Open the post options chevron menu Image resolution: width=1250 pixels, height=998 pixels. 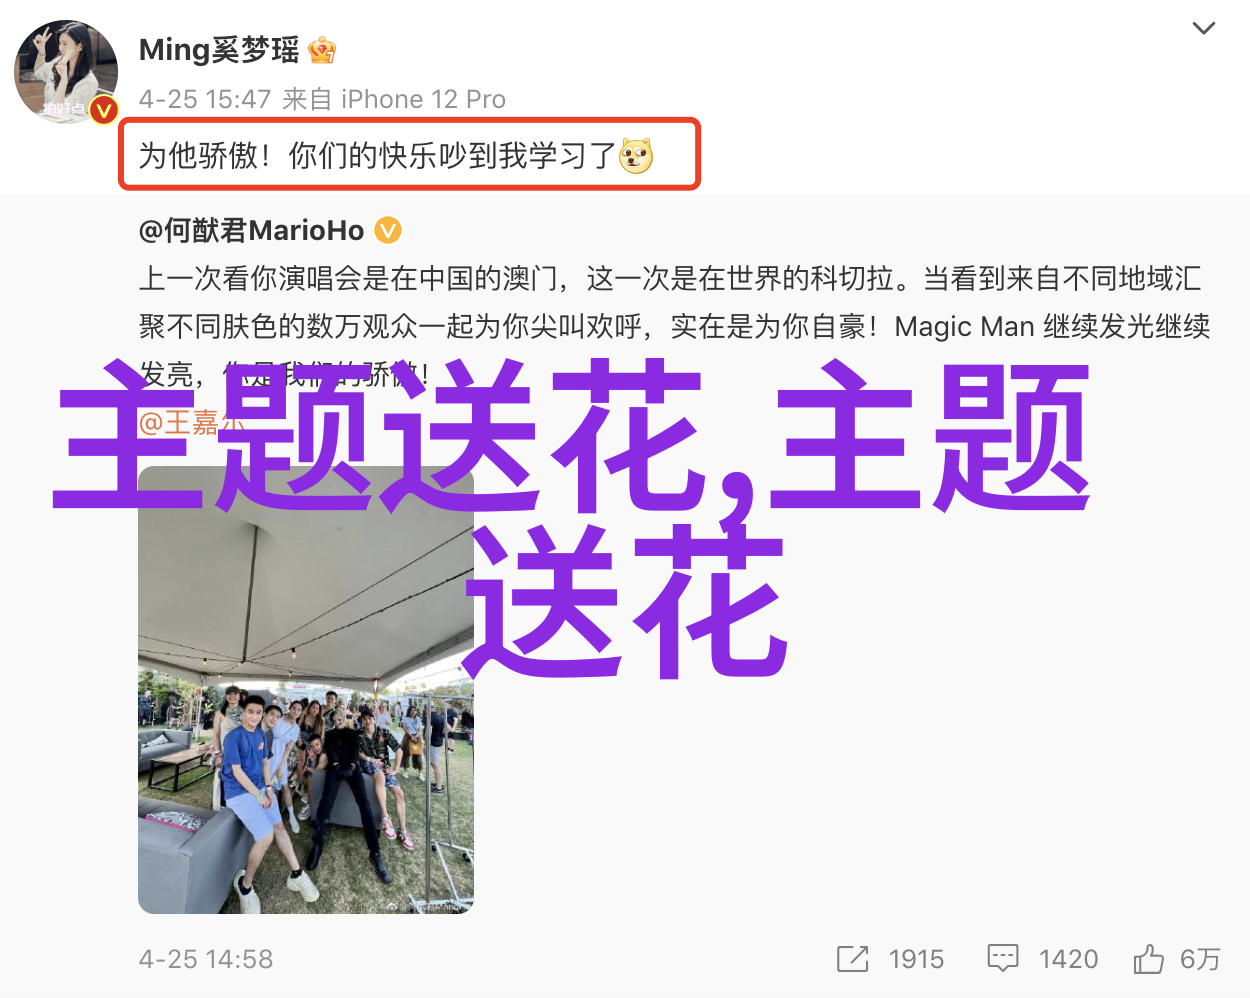click(1204, 28)
